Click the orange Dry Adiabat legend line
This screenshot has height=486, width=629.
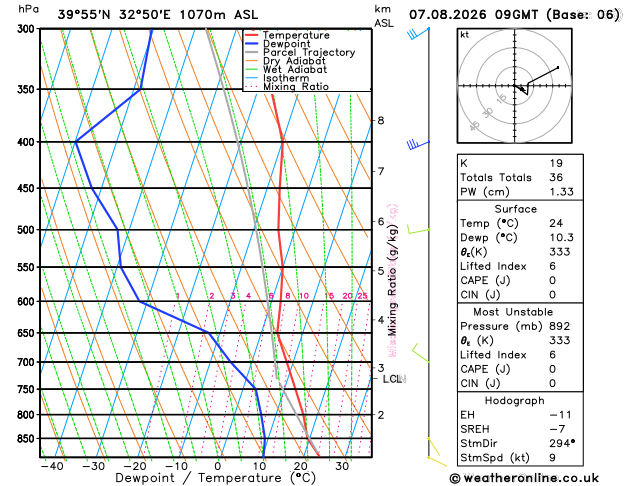[x=252, y=61]
